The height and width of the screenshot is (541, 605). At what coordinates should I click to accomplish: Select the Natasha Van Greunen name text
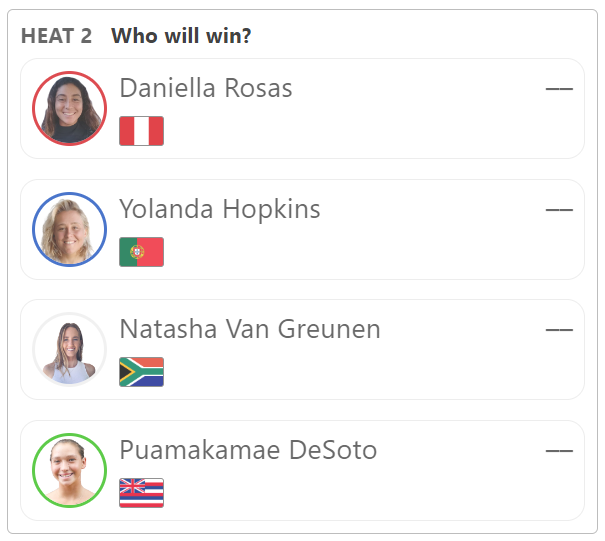(250, 329)
